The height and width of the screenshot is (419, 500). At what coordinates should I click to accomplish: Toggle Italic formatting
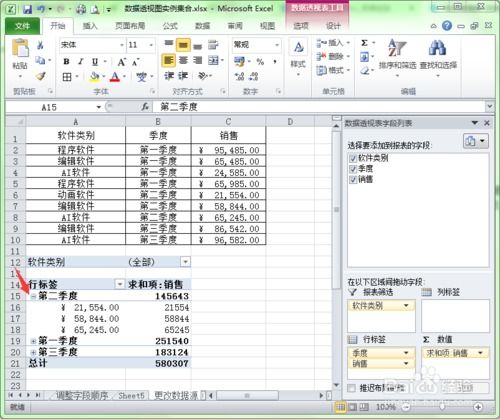click(x=81, y=62)
